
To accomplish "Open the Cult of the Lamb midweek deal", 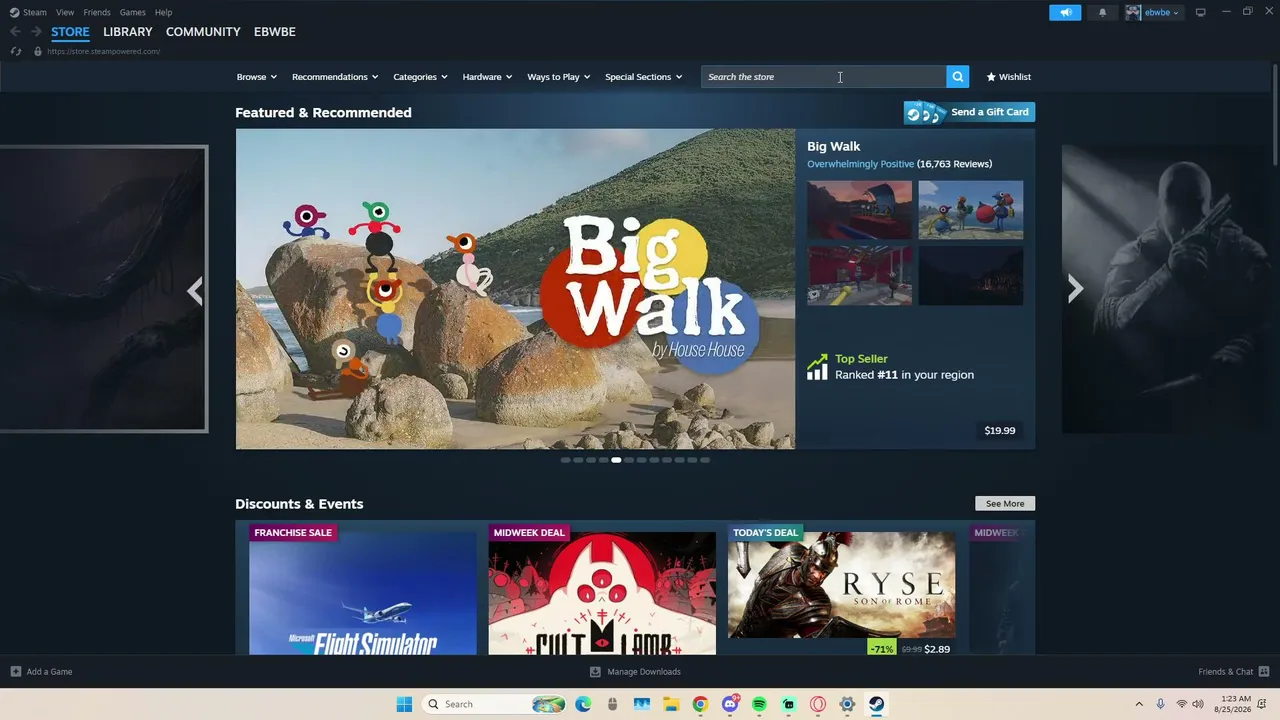I will [x=602, y=593].
